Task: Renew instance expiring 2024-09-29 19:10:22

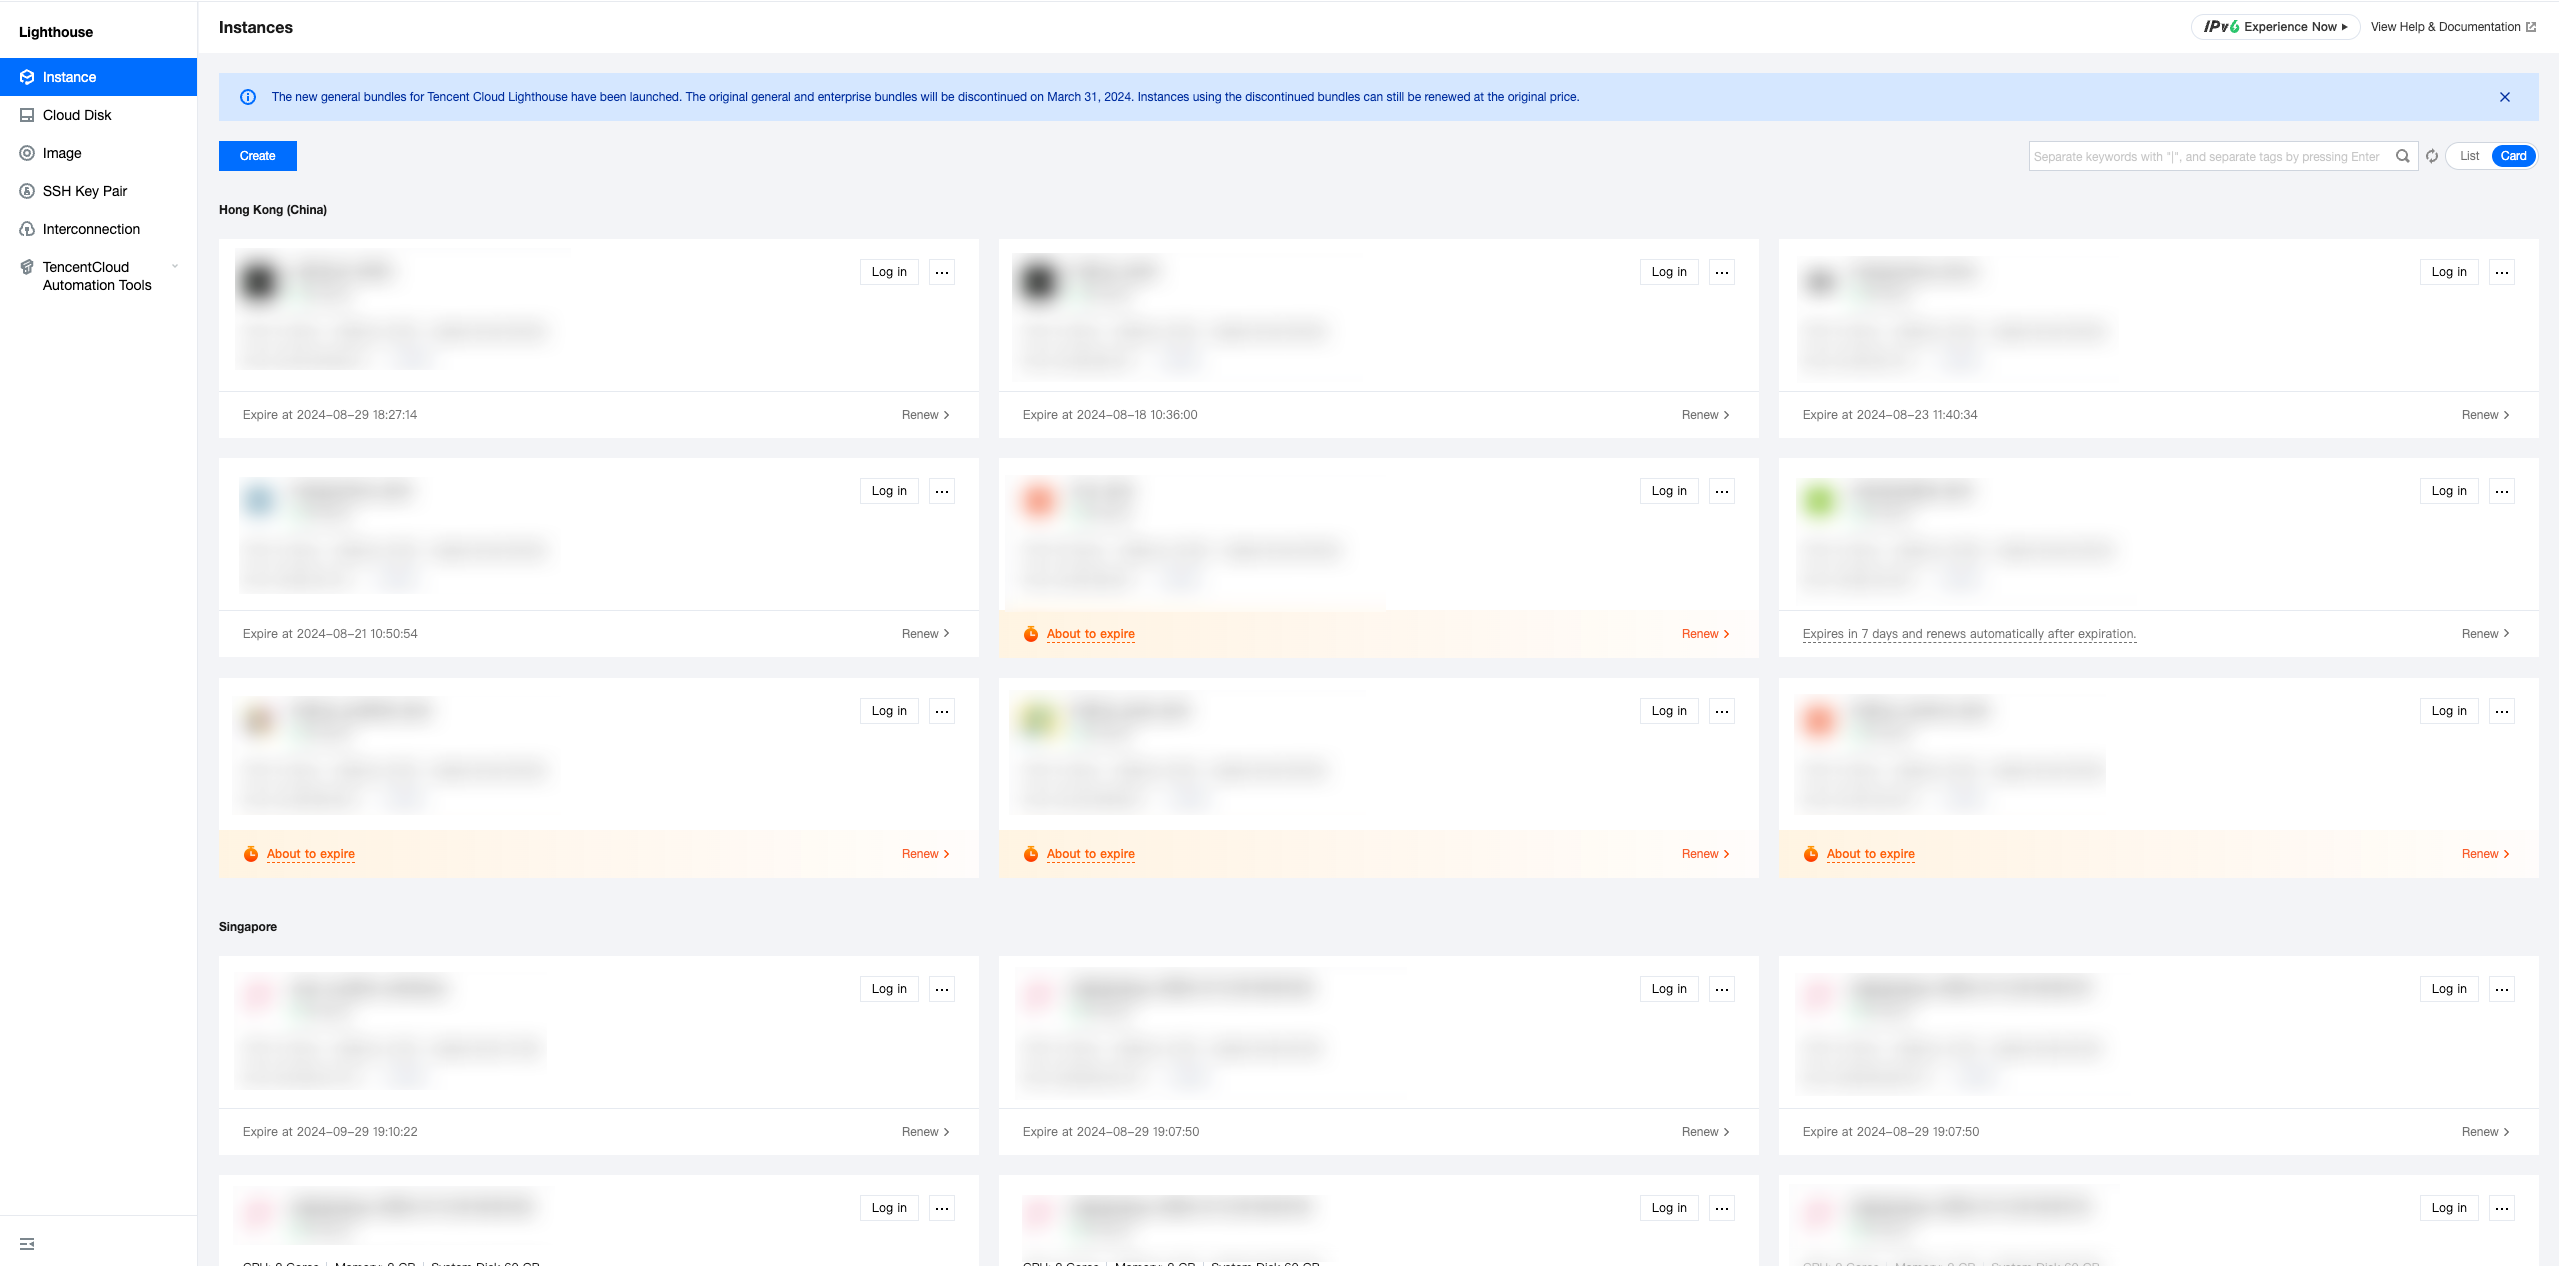Action: point(926,1132)
